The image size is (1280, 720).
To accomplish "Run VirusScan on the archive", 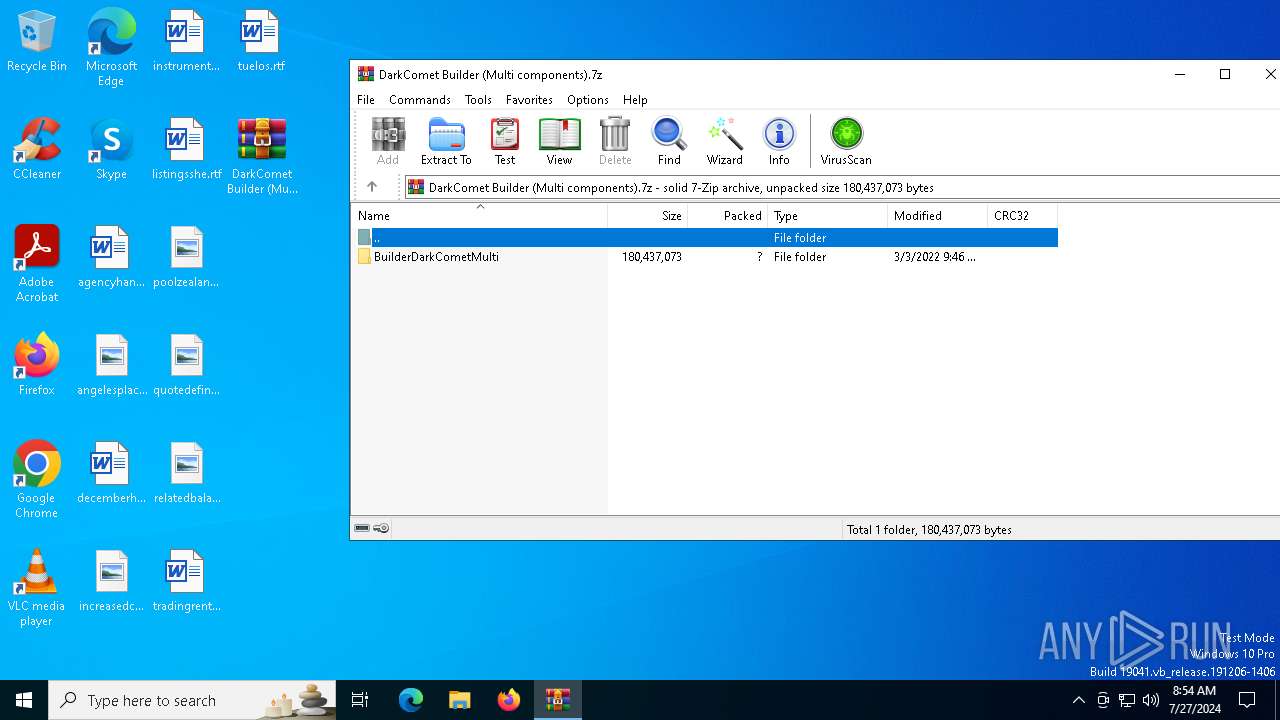I will (846, 141).
